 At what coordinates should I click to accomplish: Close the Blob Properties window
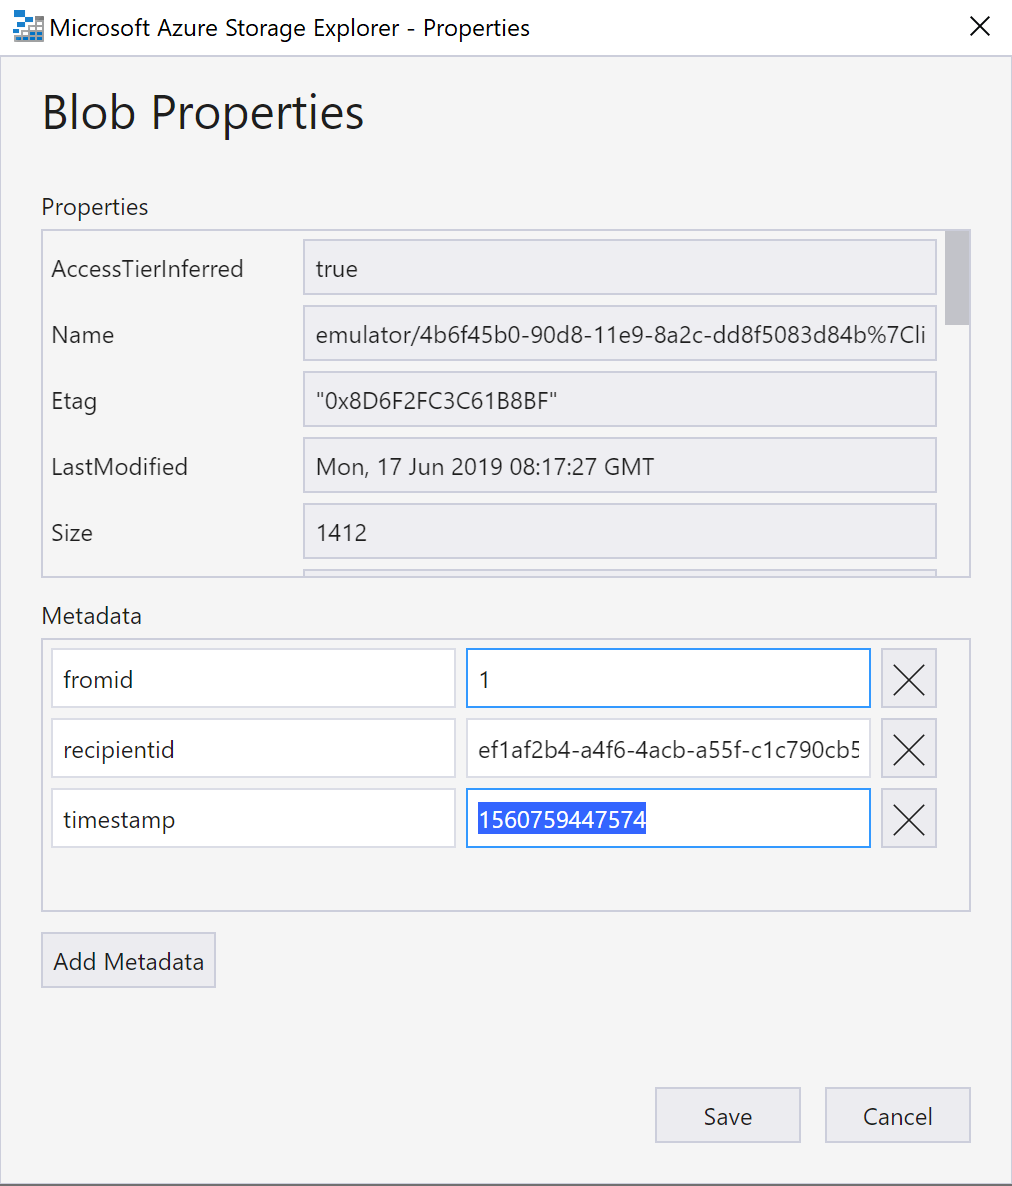pyautogui.click(x=979, y=26)
